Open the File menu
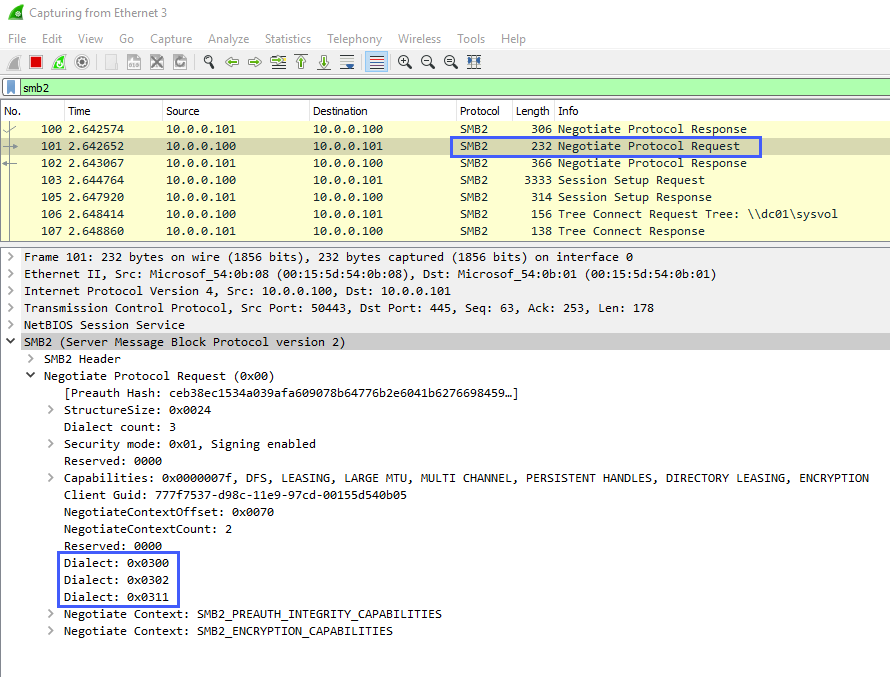The height and width of the screenshot is (677, 890). (17, 39)
